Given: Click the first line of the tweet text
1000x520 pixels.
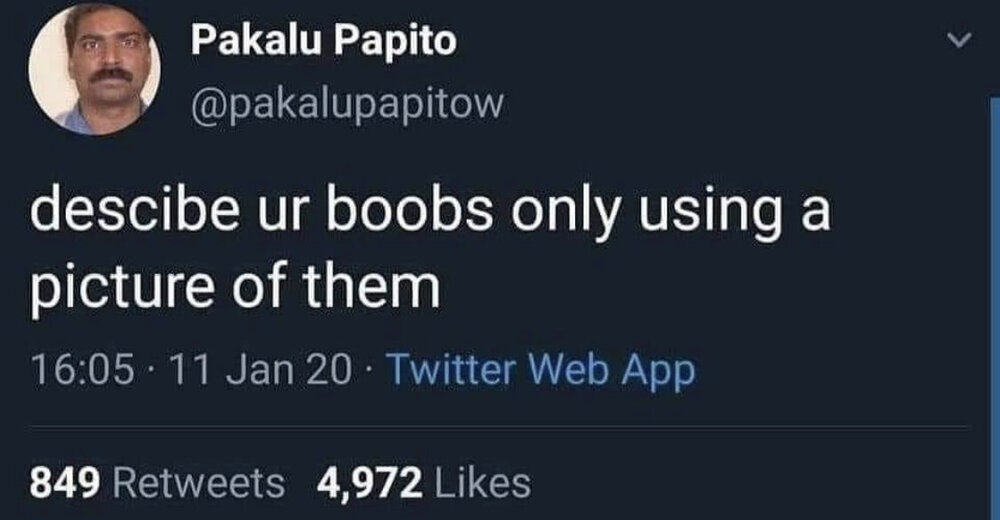Looking at the screenshot, I should [x=430, y=213].
